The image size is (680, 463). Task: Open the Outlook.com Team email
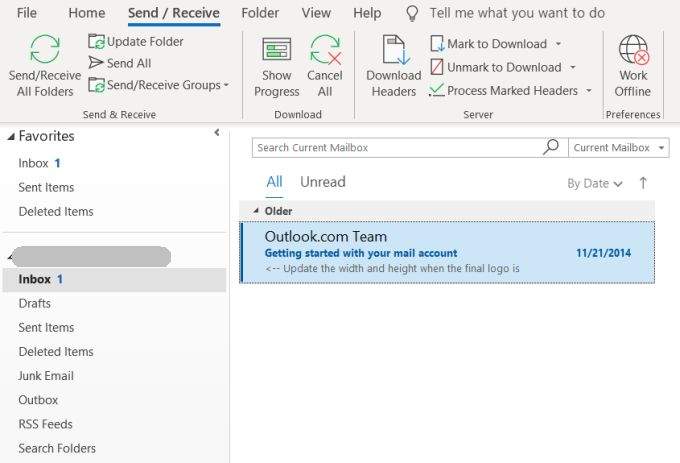point(448,252)
